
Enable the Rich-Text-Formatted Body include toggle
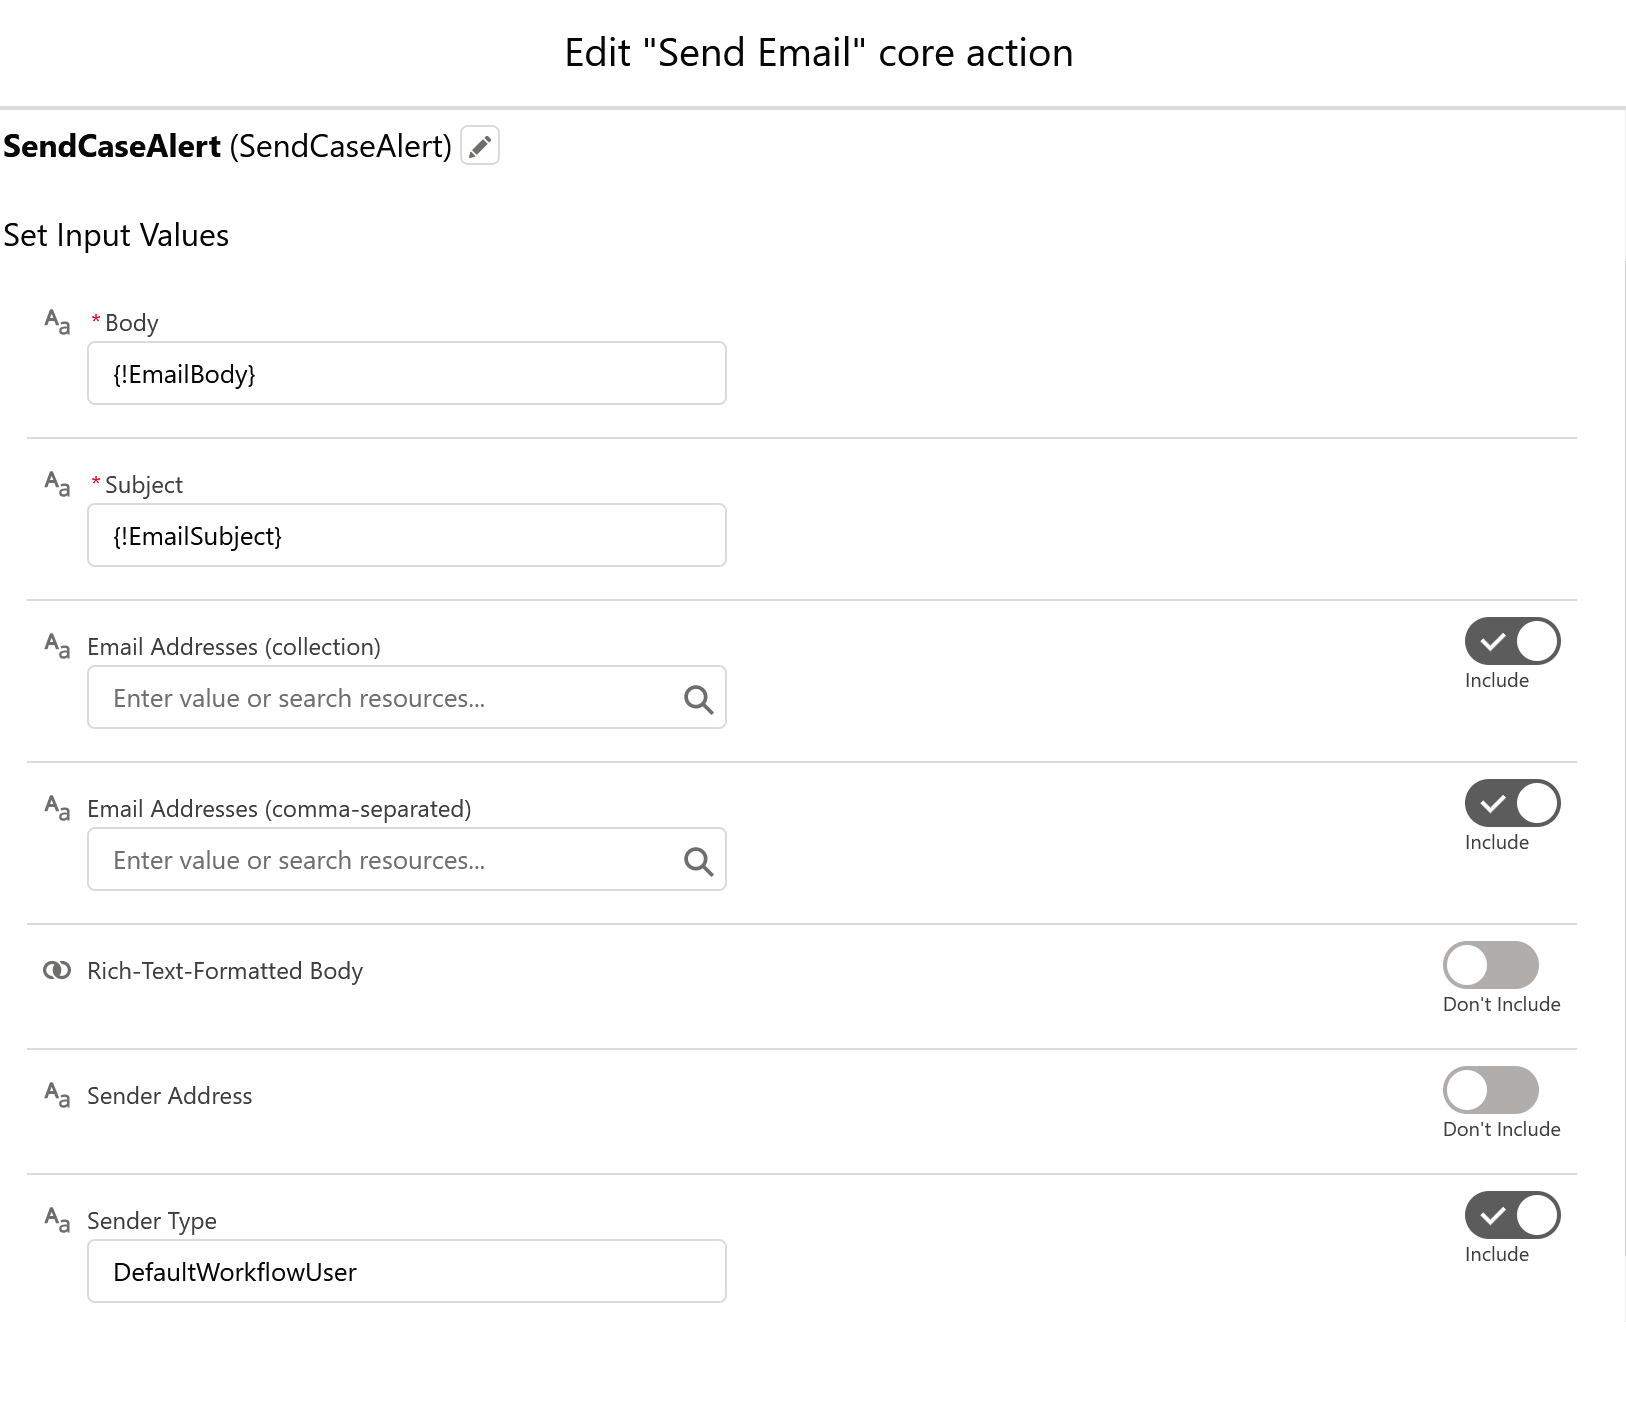(1490, 966)
